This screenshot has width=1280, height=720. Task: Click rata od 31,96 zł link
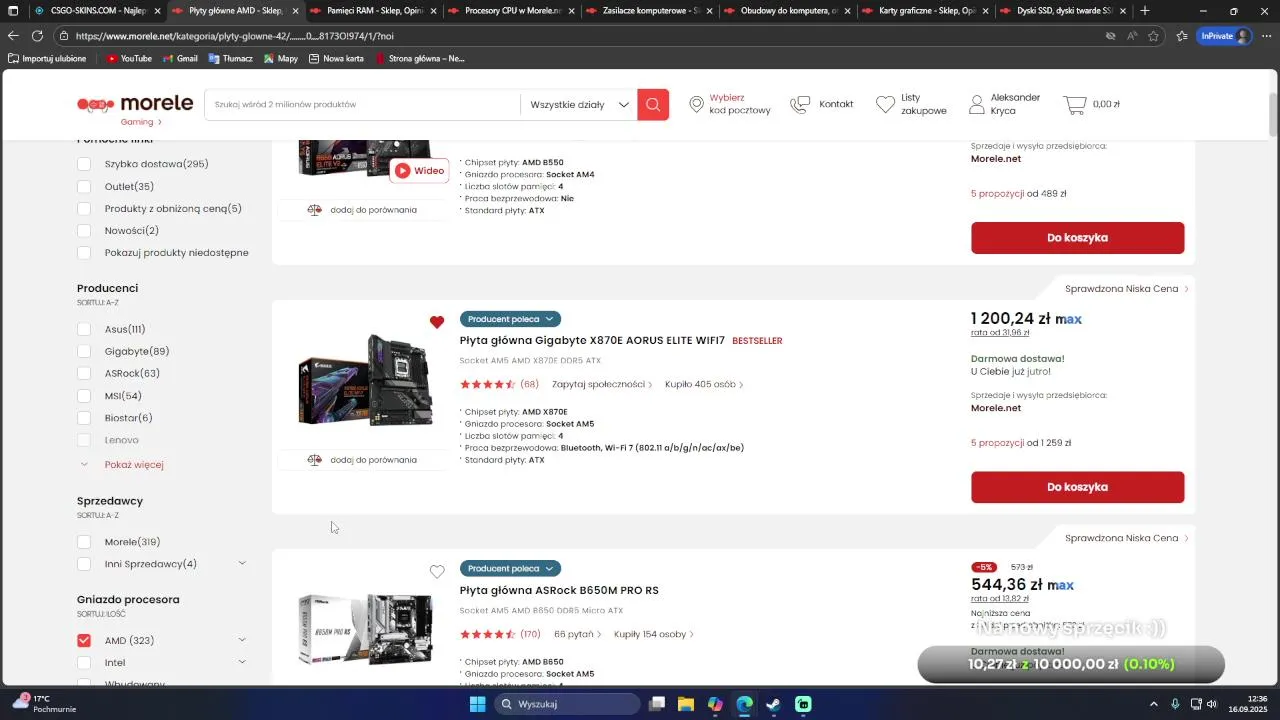coord(1000,333)
